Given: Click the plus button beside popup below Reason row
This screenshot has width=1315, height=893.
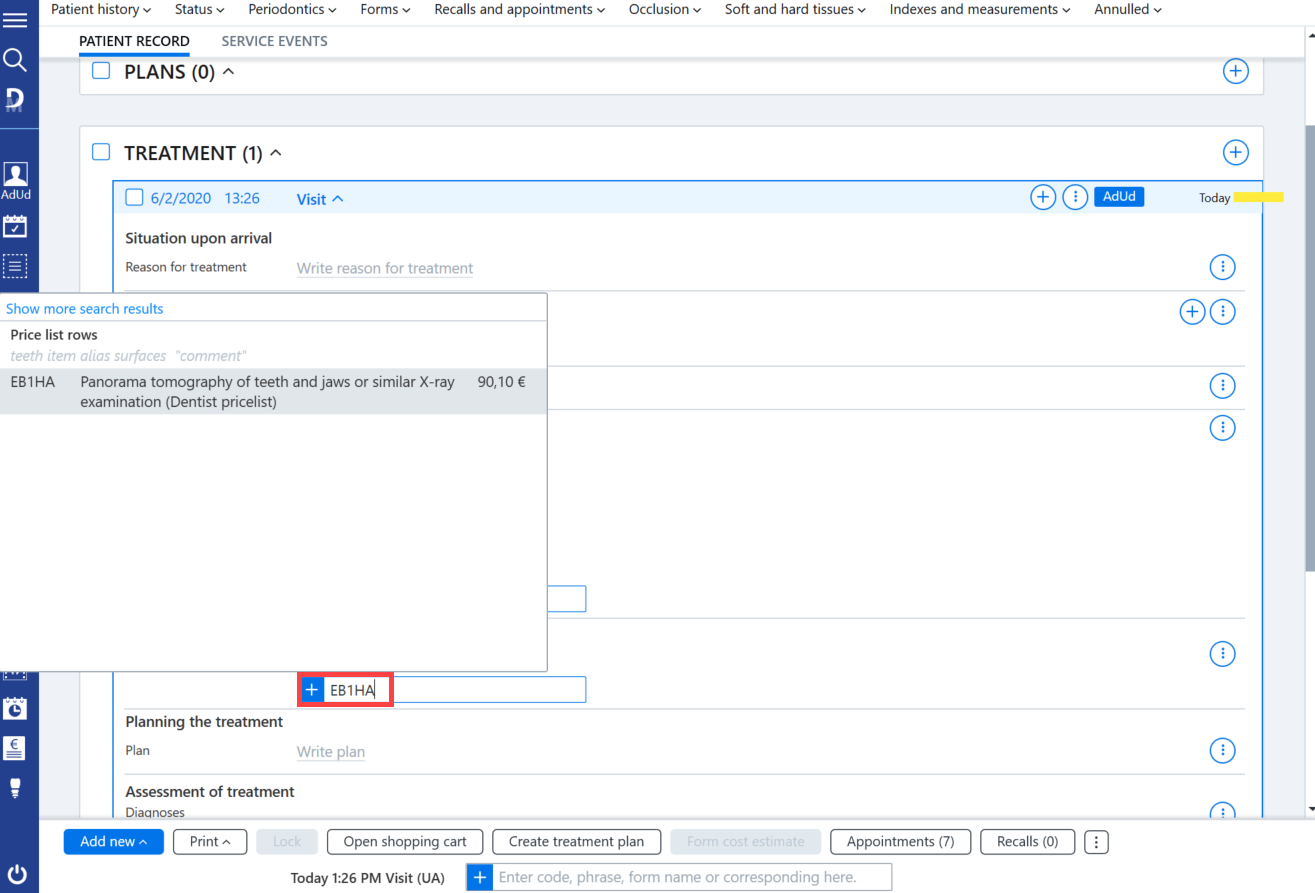Looking at the screenshot, I should (x=1192, y=312).
